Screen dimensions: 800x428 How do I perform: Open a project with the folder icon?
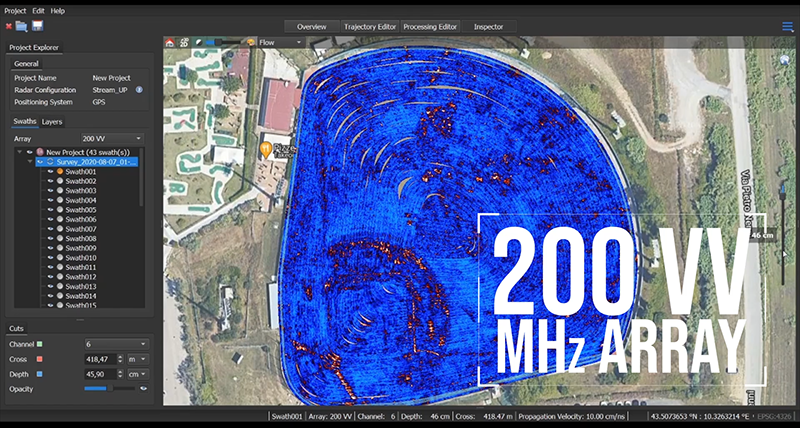point(21,26)
